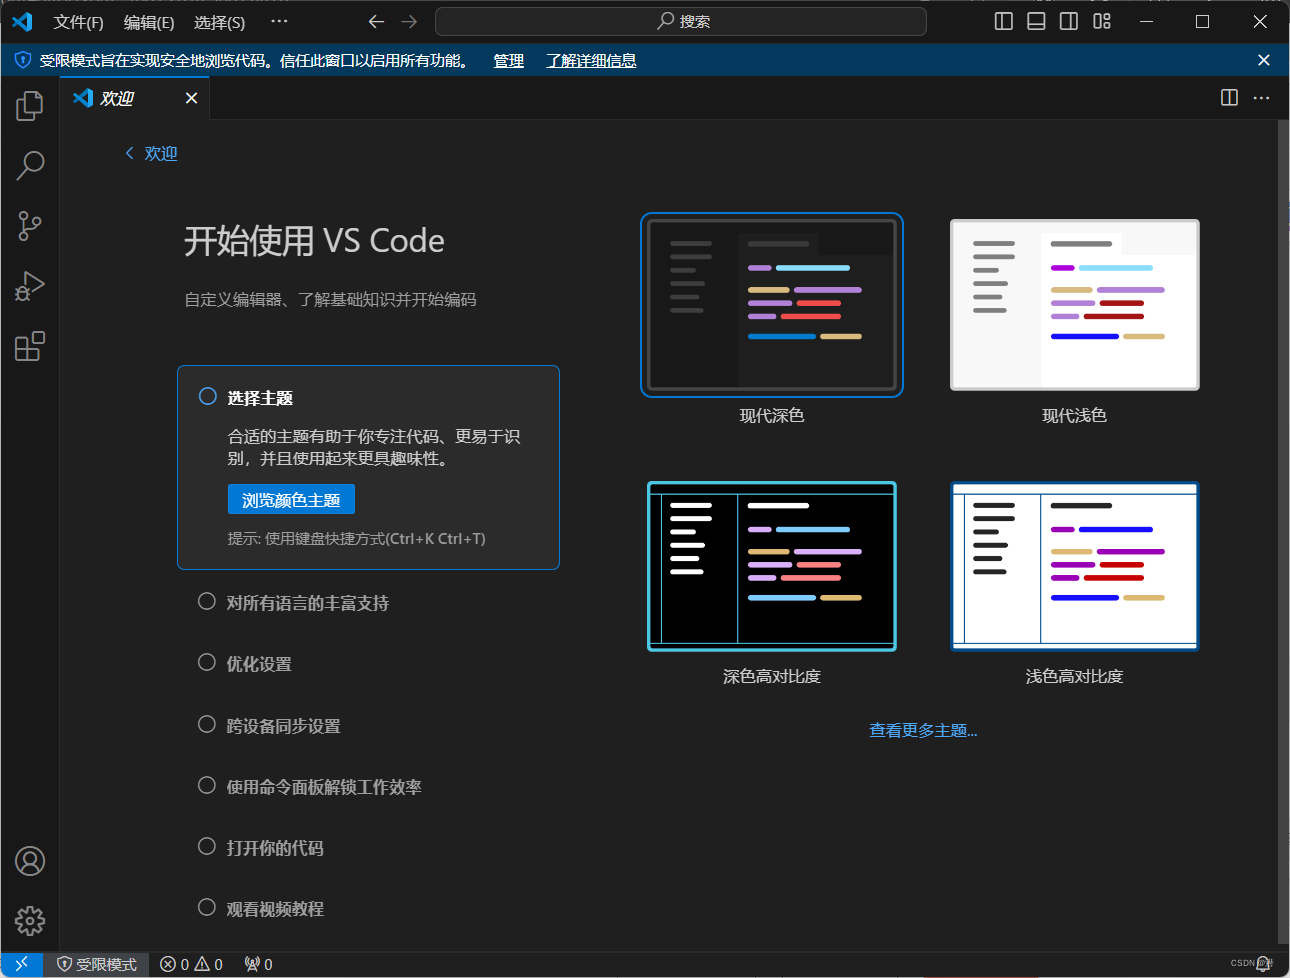This screenshot has width=1290, height=978.
Task: Open the customize layout dropdown in the title bar
Action: pos(1101,21)
